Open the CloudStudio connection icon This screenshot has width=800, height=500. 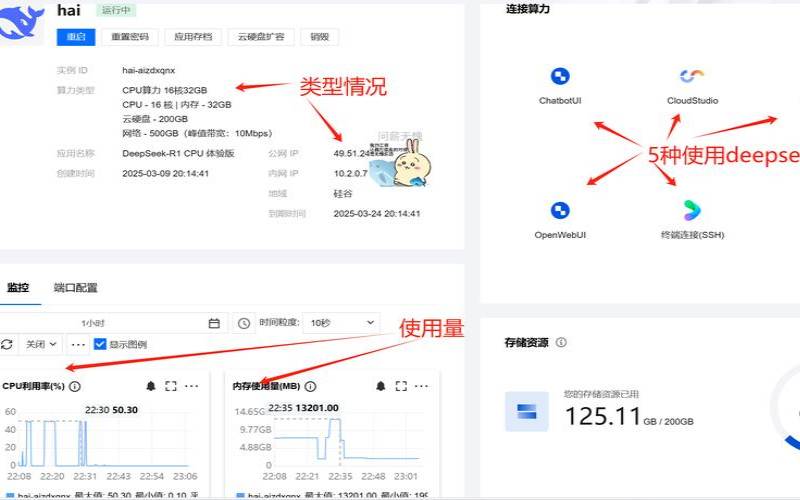[x=692, y=77]
